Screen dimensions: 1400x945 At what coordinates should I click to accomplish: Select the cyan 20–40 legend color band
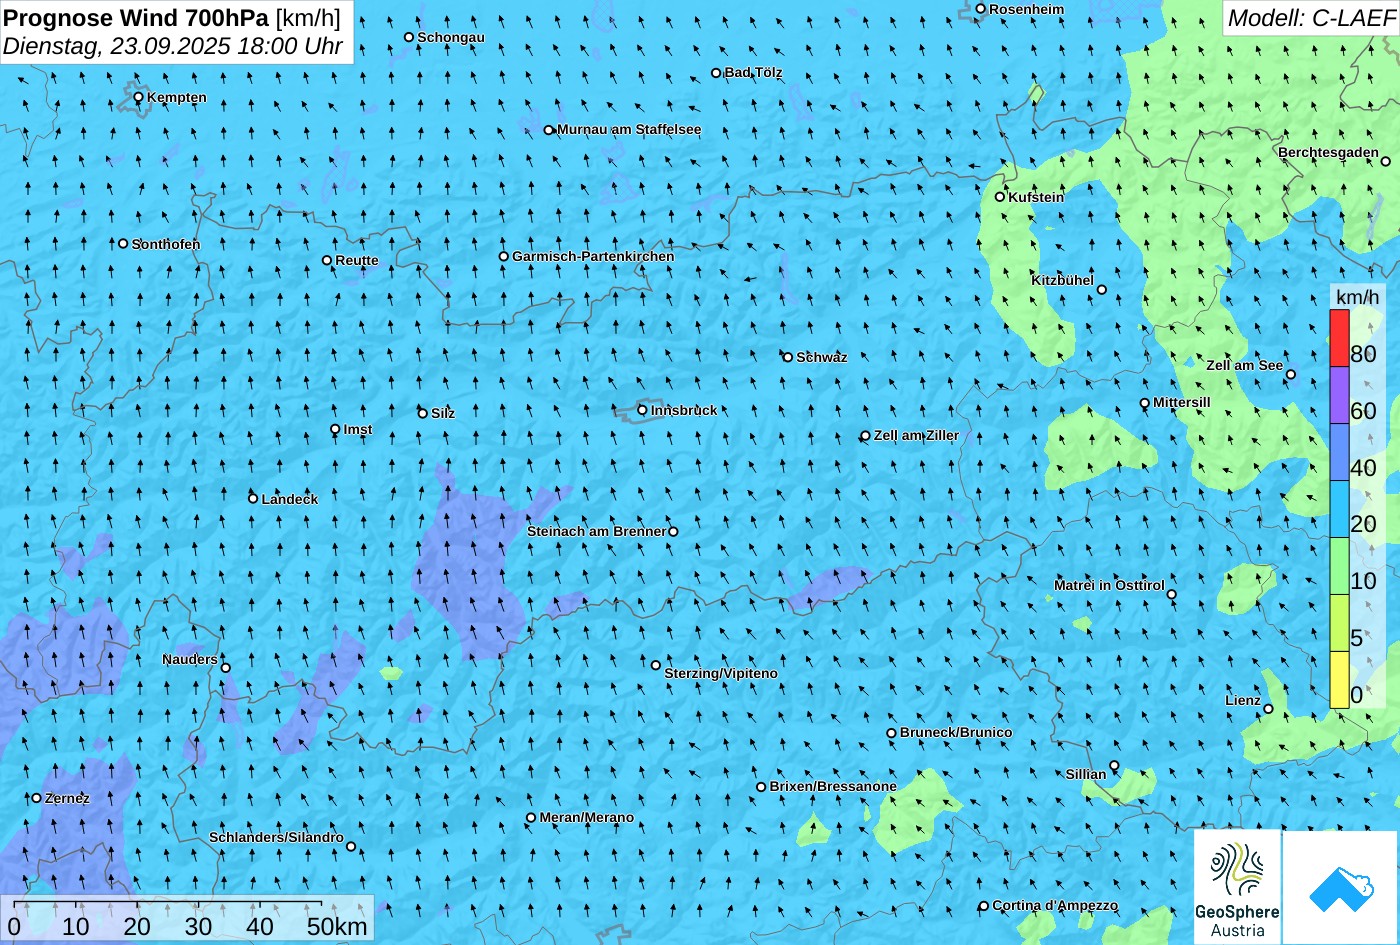[x=1339, y=510]
